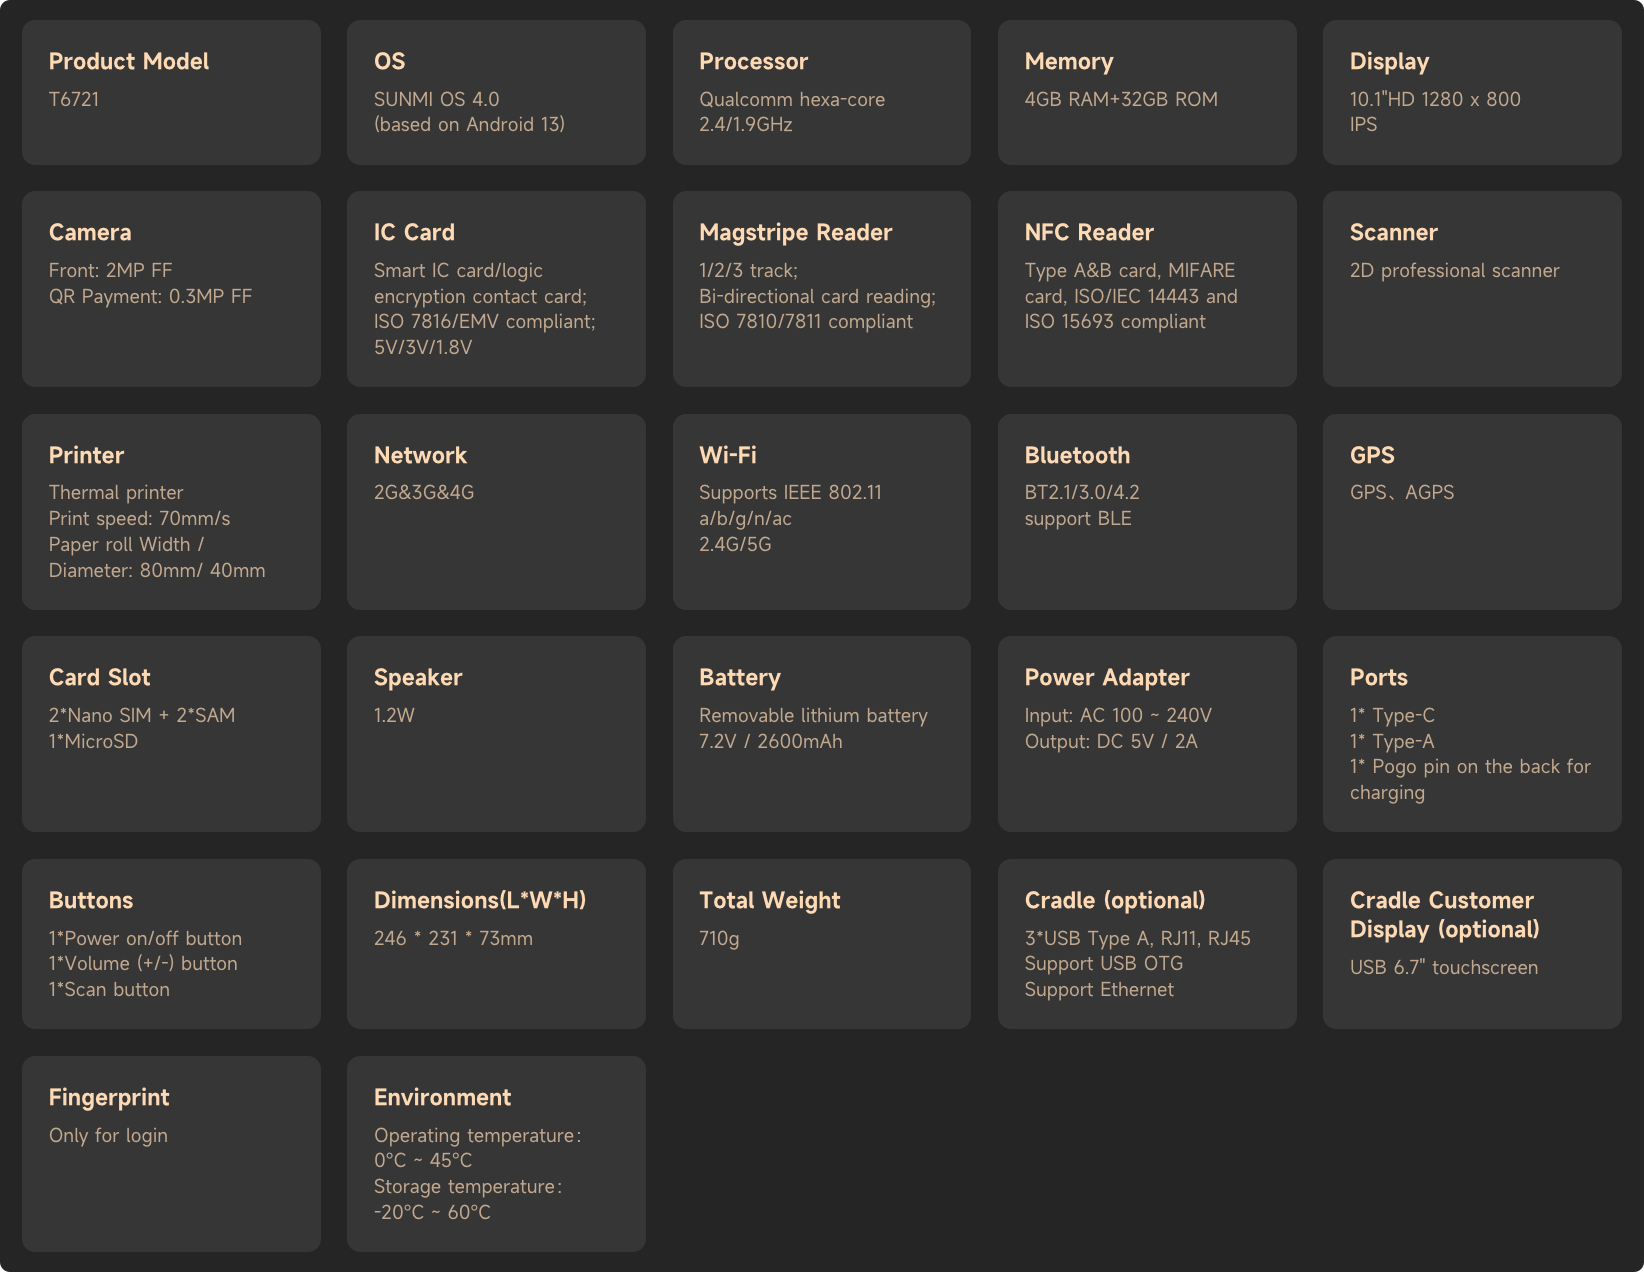1644x1272 pixels.
Task: Click the Environment card heading
Action: point(442,1097)
